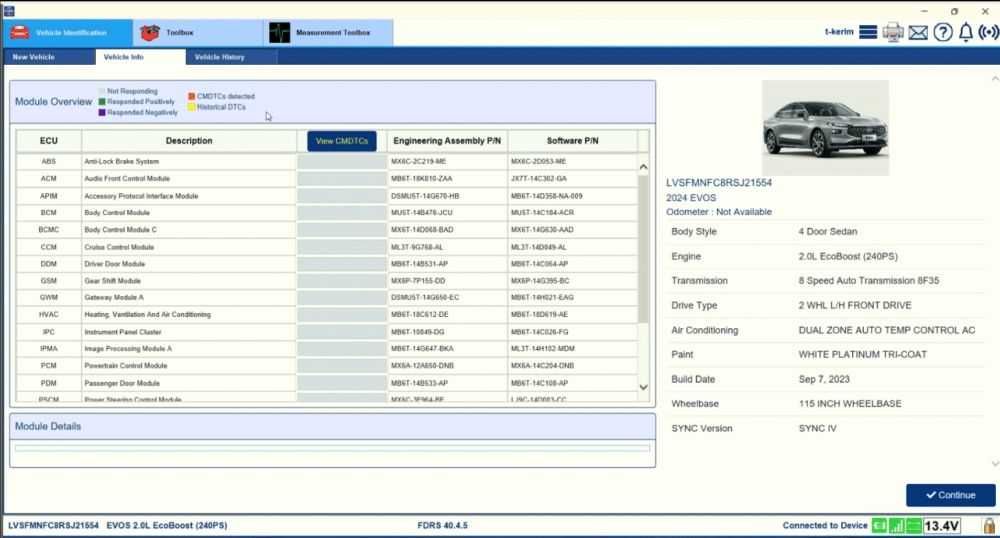Viewport: 1000px width, 538px height.
Task: Select the New Vehicle sub-tab
Action: click(x=49, y=57)
